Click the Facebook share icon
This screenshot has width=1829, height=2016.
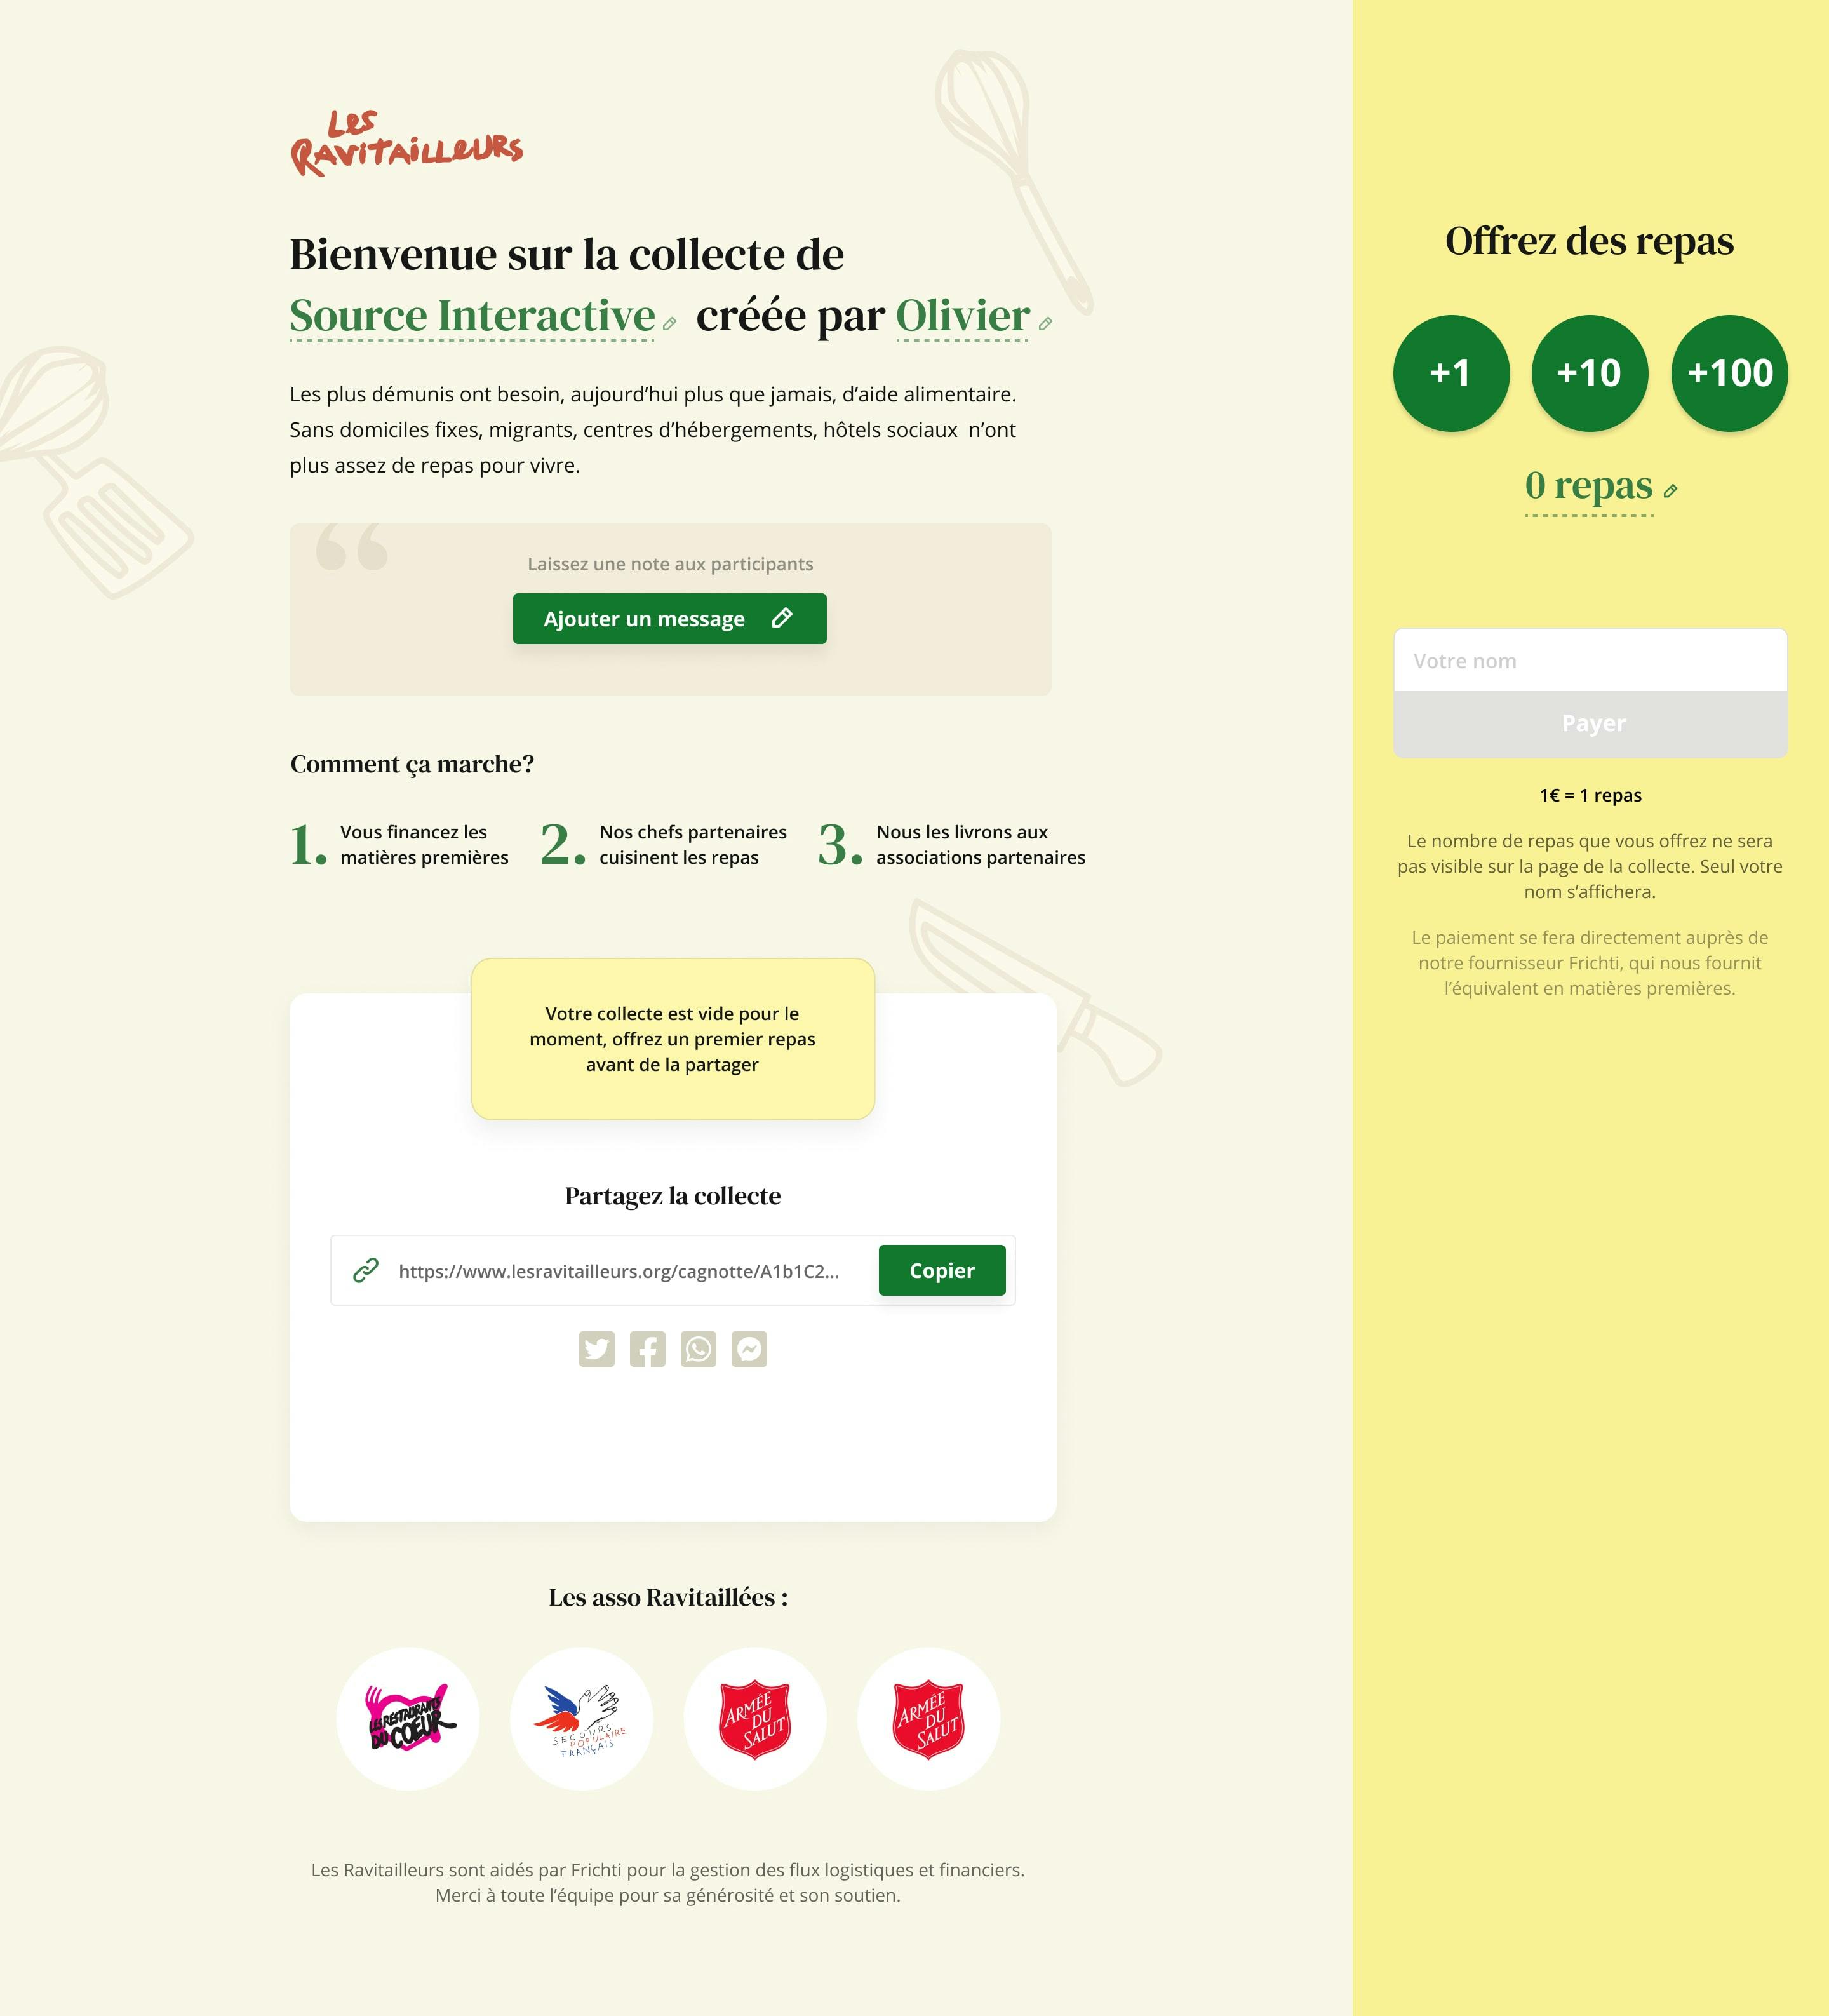tap(648, 1348)
